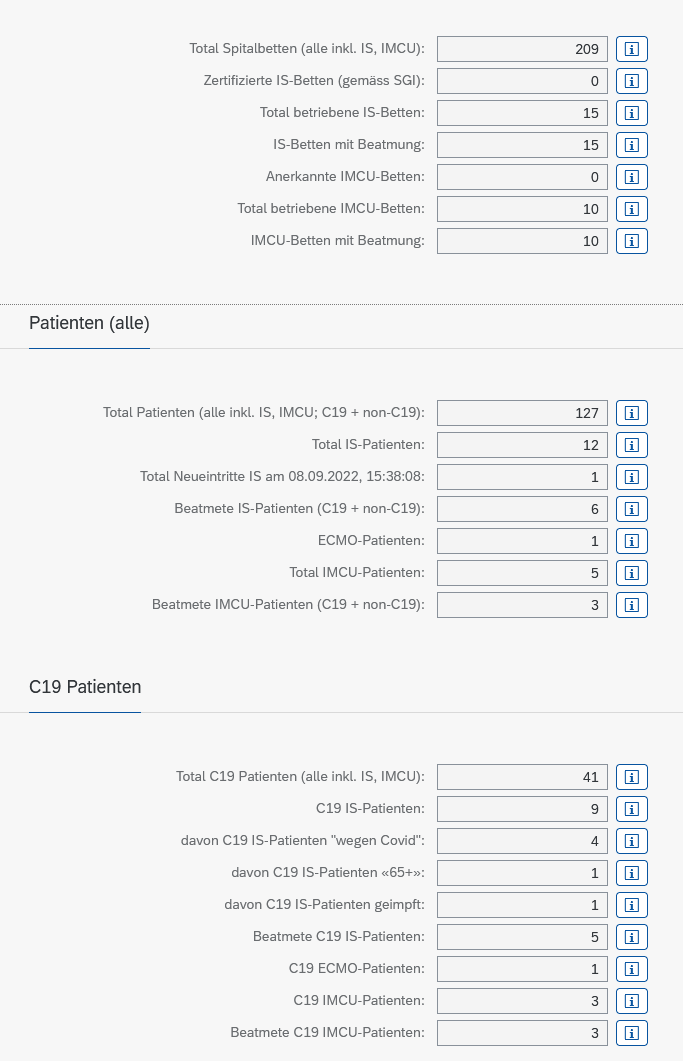Click the IMCU-Betten mit Beatmung field

(522, 241)
